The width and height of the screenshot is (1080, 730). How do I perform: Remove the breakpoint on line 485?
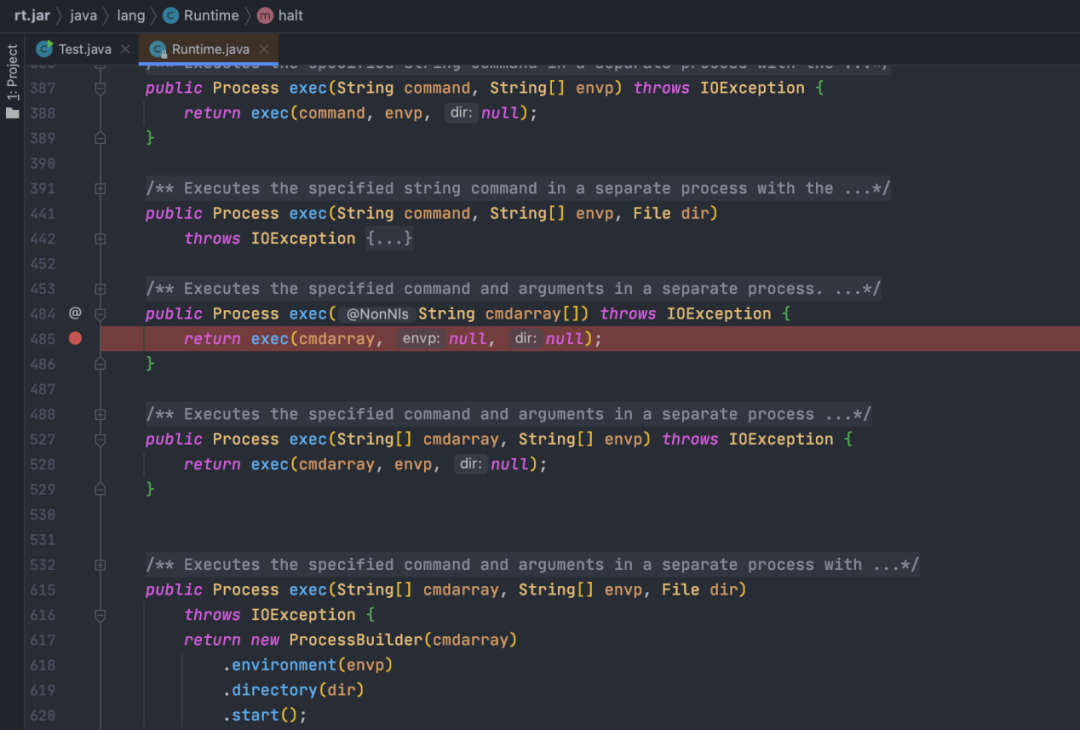pyautogui.click(x=75, y=338)
